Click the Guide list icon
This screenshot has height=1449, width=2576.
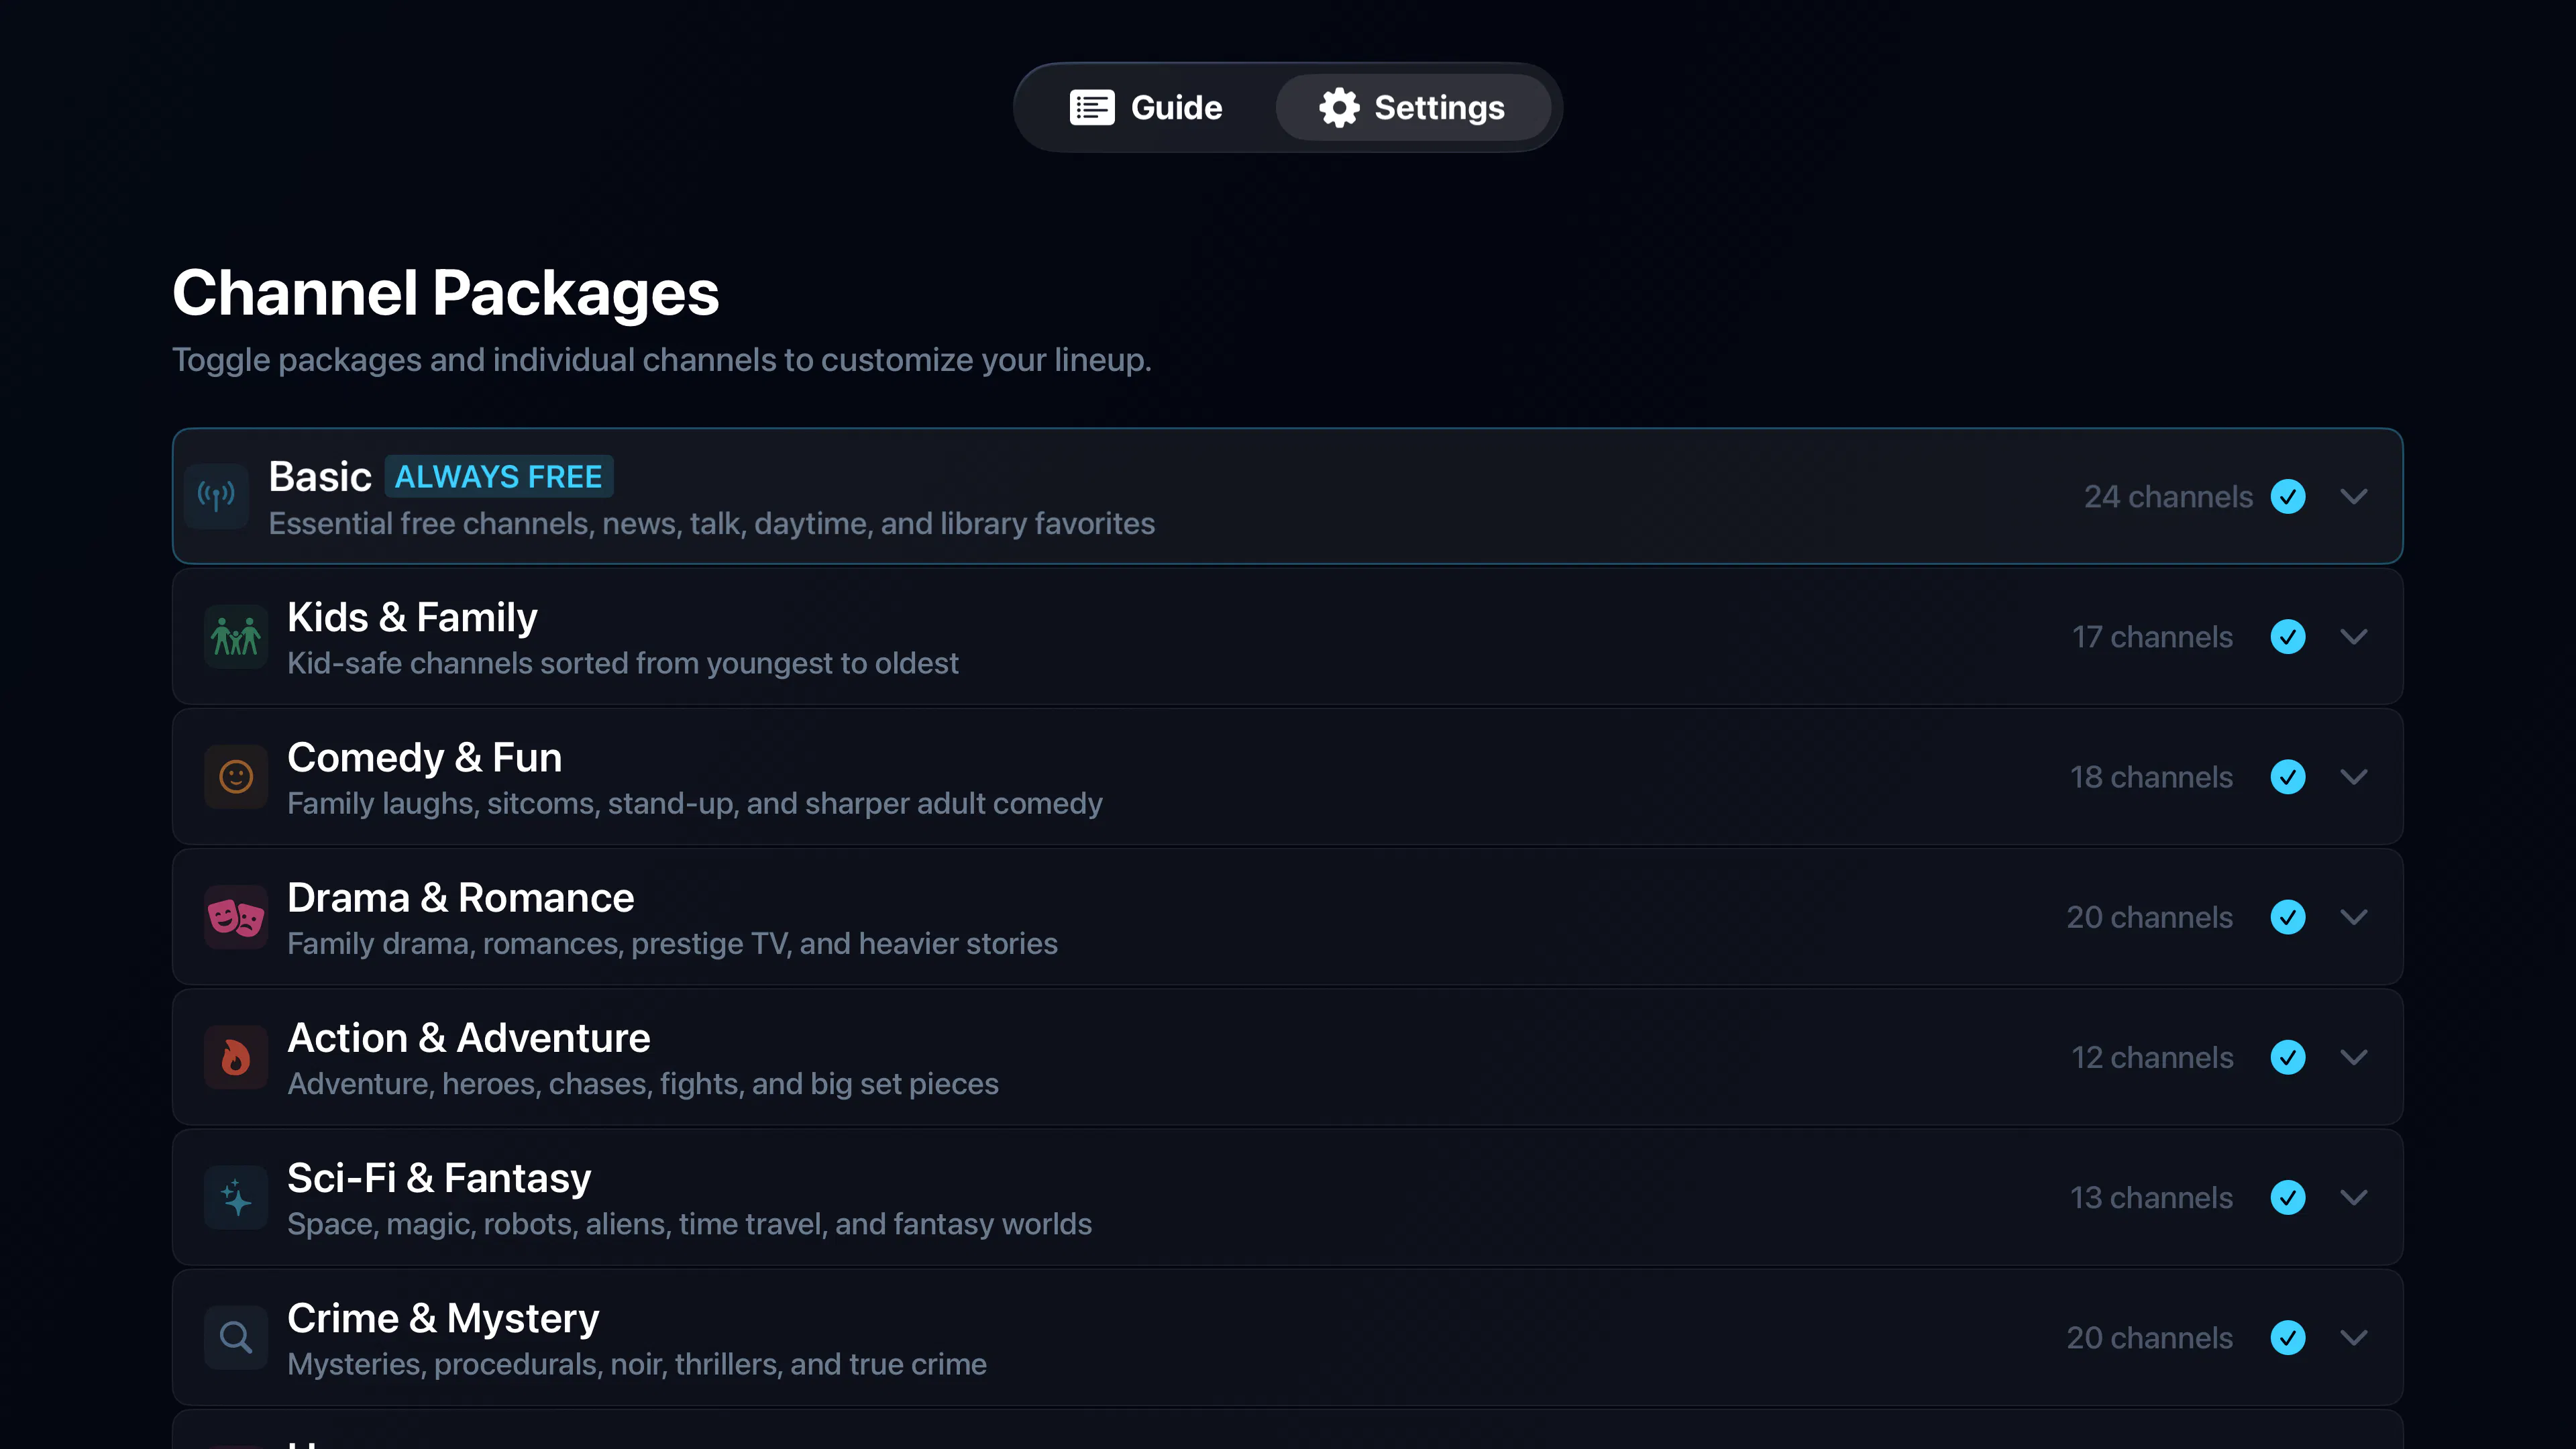pyautogui.click(x=1091, y=107)
